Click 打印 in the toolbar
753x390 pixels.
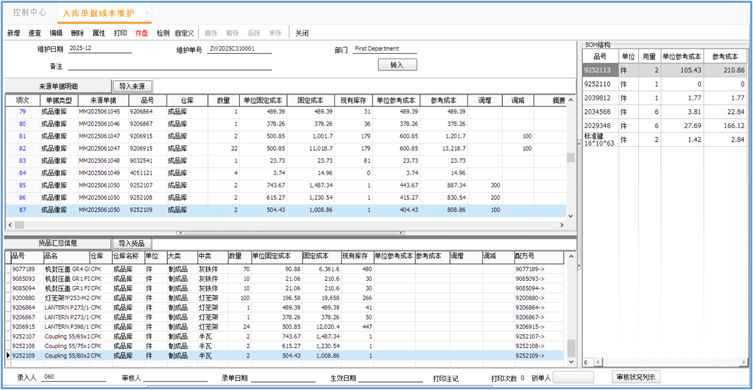coord(120,33)
